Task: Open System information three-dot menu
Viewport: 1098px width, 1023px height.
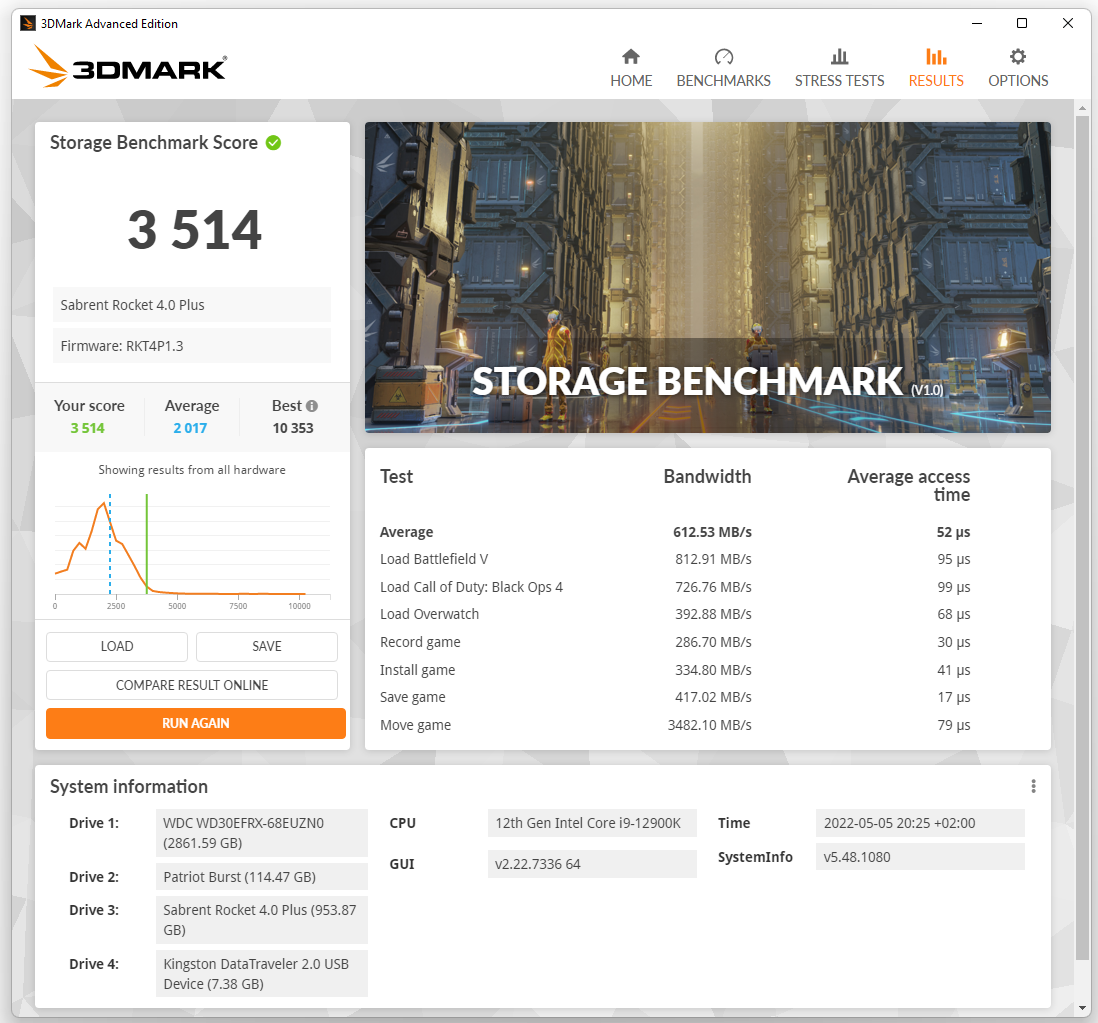Action: pos(1034,786)
